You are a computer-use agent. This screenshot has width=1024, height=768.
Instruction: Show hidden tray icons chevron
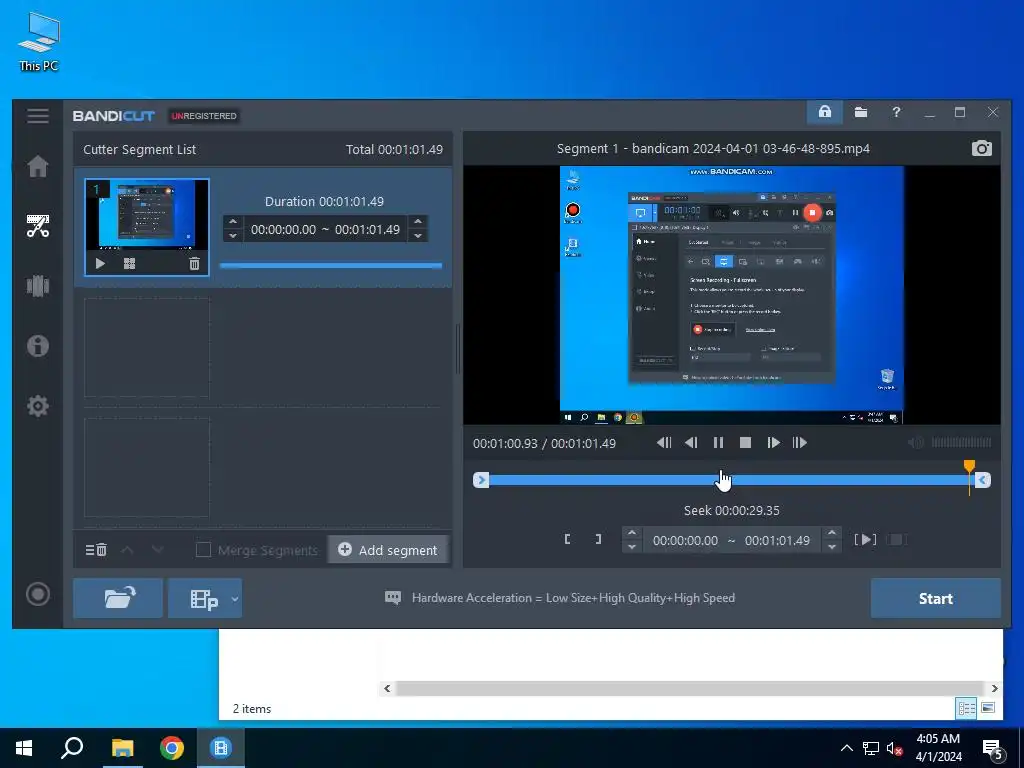click(846, 748)
